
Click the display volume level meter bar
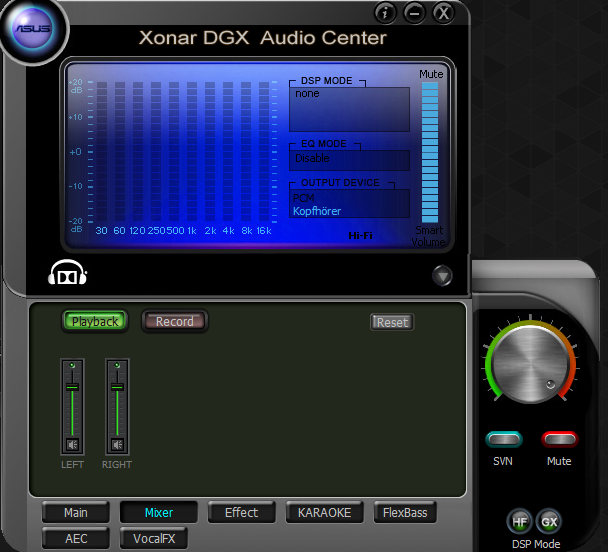coord(430,152)
